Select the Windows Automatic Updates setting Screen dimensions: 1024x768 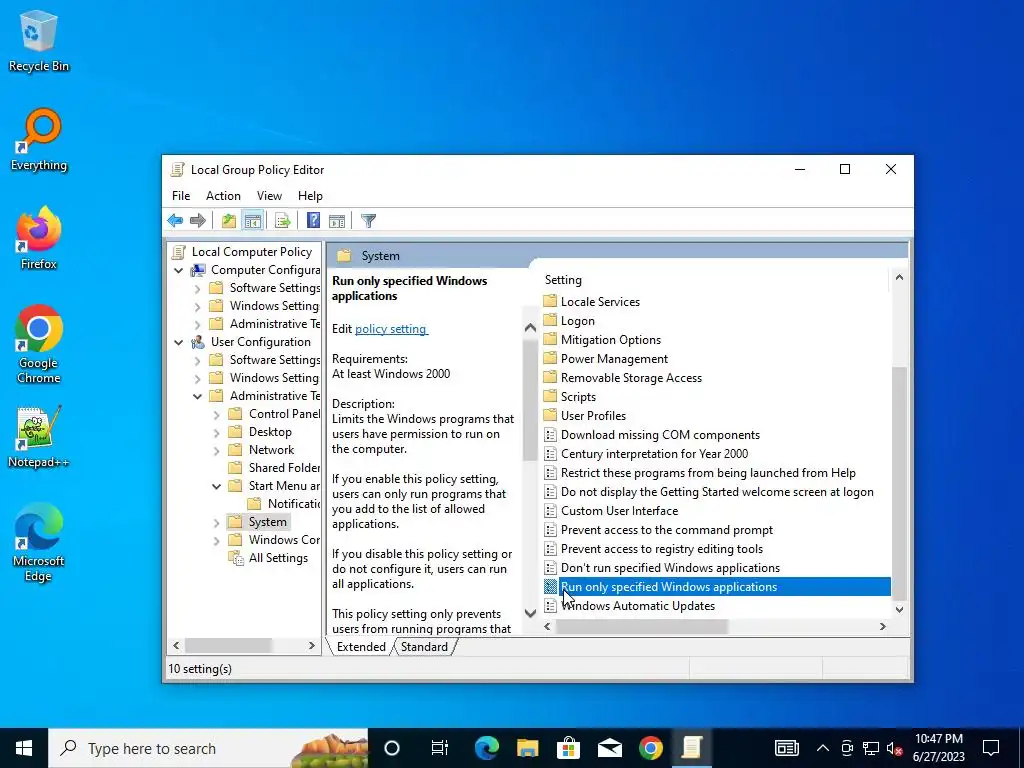click(x=637, y=605)
